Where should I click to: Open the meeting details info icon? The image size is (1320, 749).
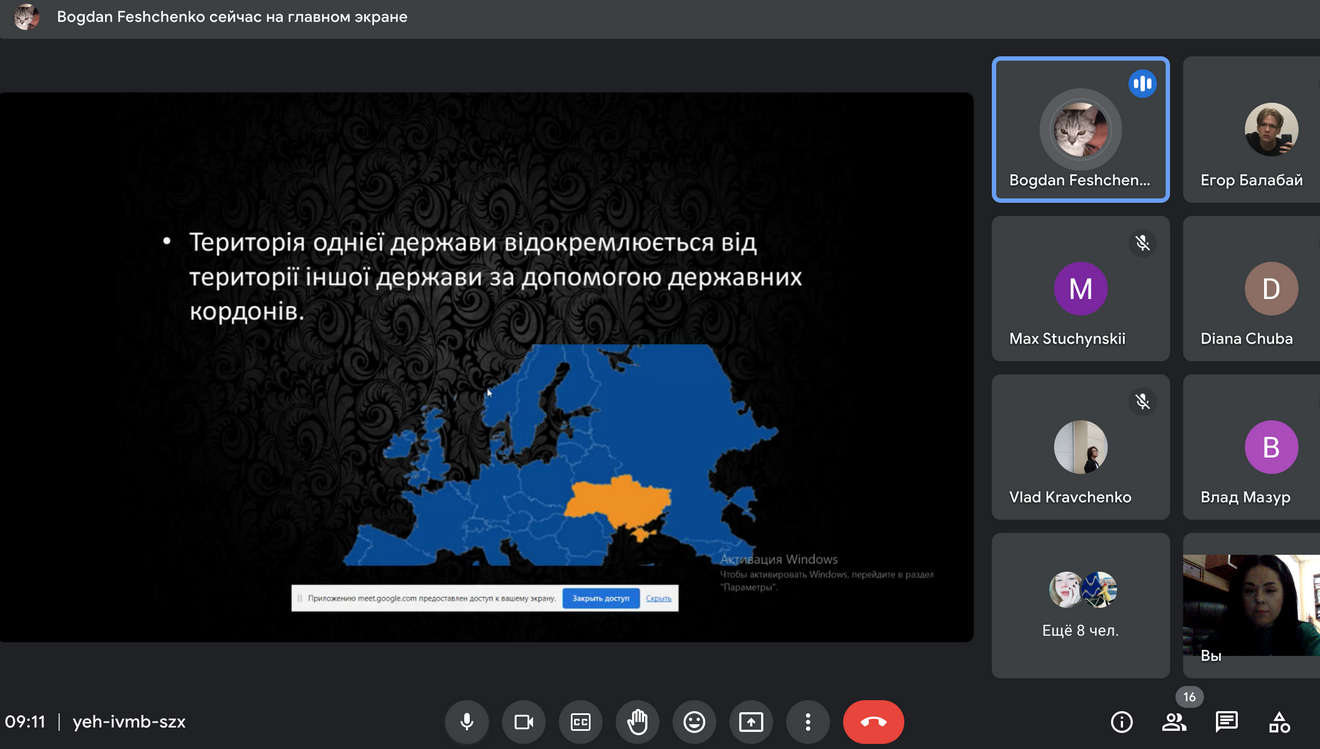point(1122,722)
